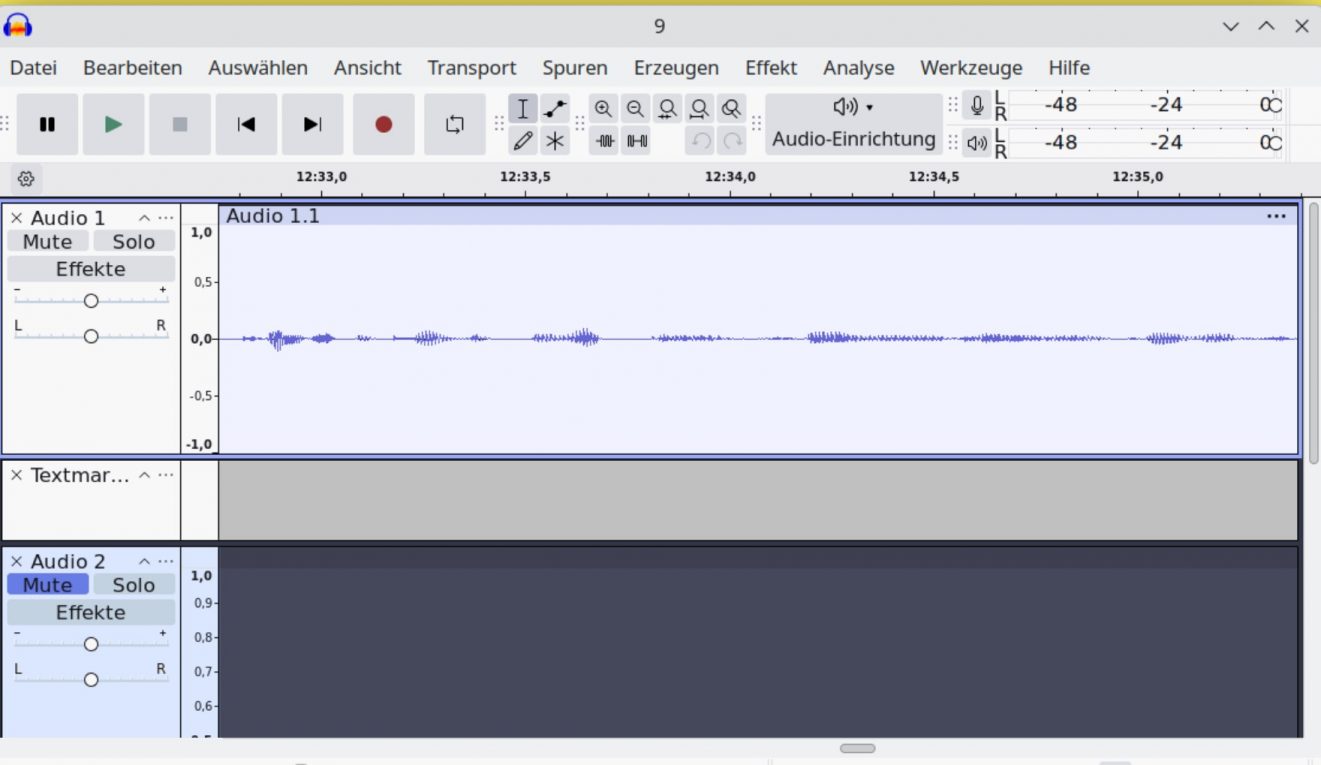Image resolution: width=1321 pixels, height=765 pixels.
Task: Click the microphone record meter icon
Action: [977, 106]
